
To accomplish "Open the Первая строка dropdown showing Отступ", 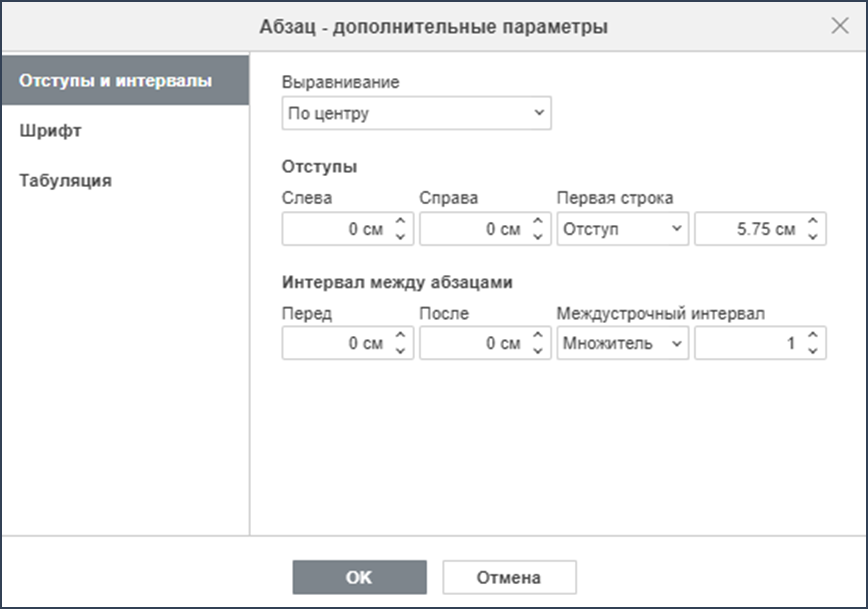I will [623, 229].
